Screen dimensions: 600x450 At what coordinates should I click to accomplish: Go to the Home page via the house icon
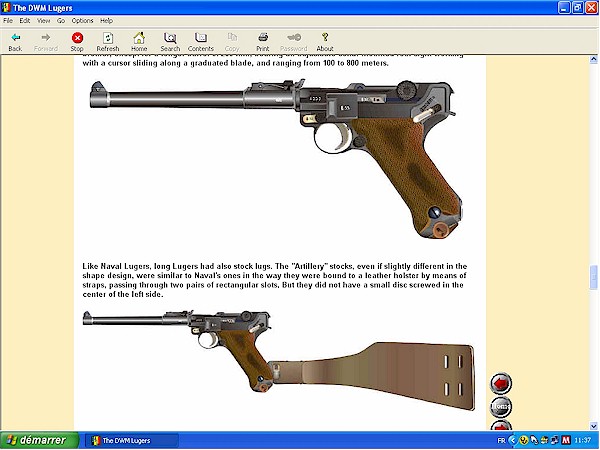pos(139,41)
